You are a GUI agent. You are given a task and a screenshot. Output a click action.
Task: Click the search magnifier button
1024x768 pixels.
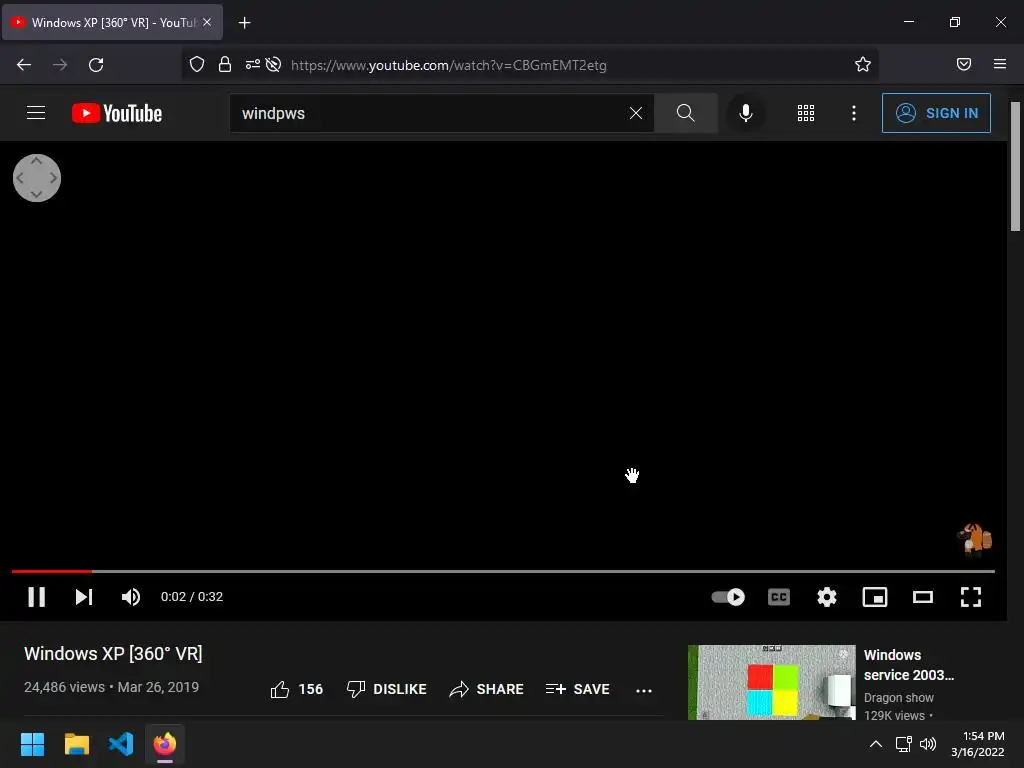pyautogui.click(x=686, y=113)
